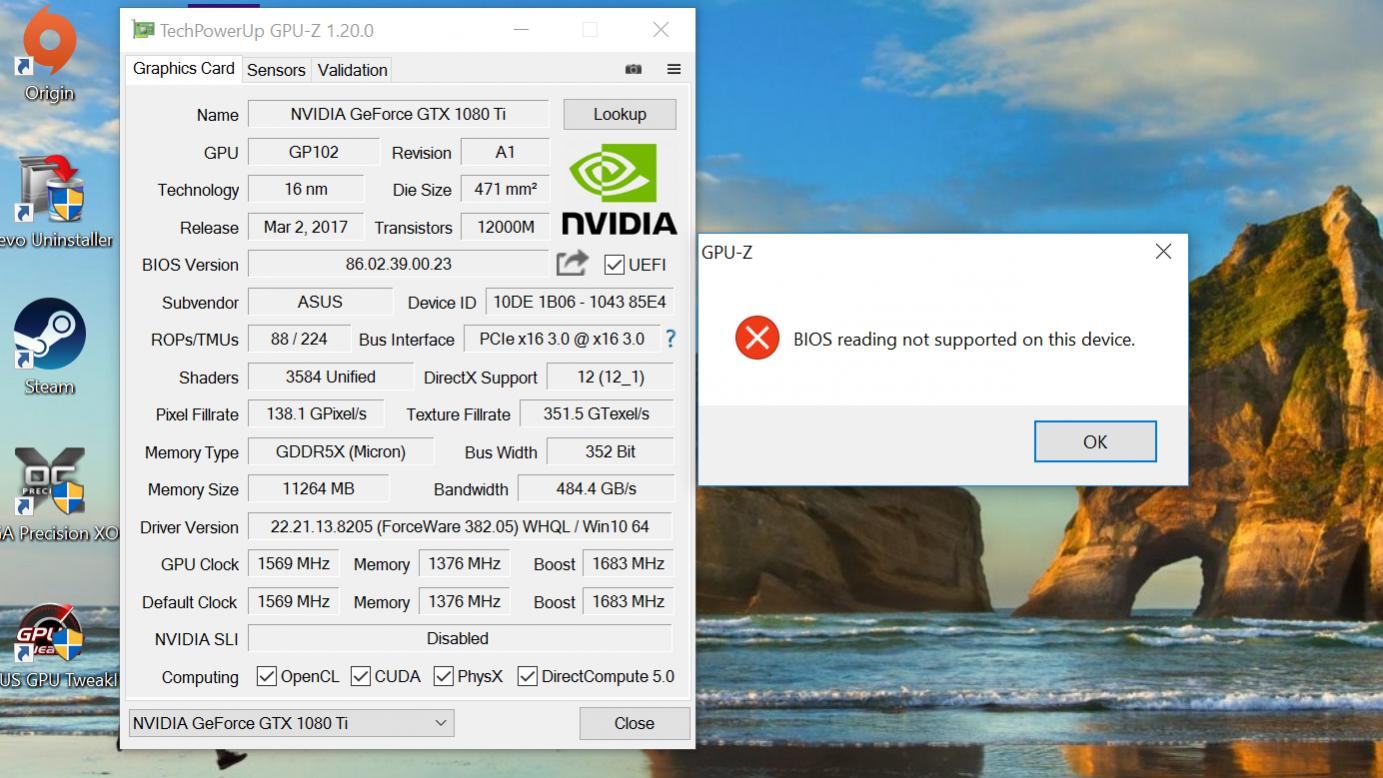Click the Die Size field 471 mm²
1383x778 pixels.
pyautogui.click(x=505, y=189)
